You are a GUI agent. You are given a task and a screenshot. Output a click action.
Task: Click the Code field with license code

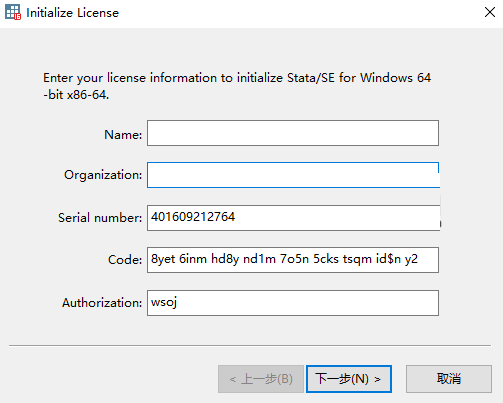coord(293,260)
